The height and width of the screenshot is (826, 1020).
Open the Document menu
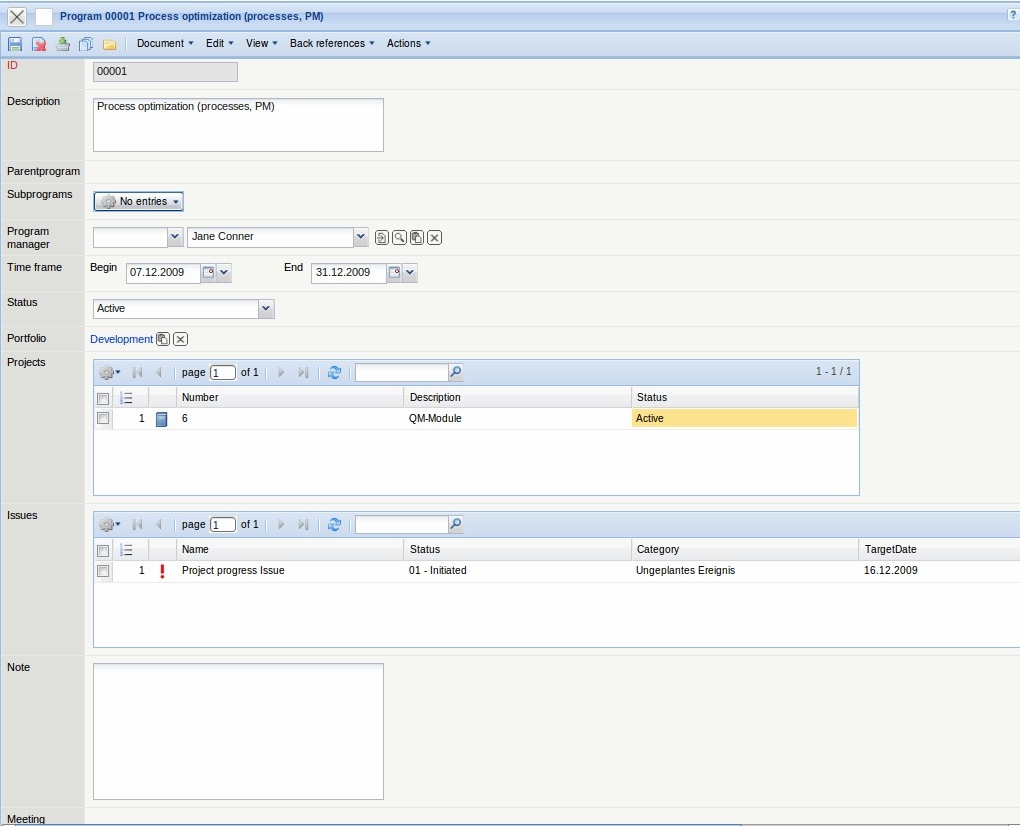tap(165, 44)
